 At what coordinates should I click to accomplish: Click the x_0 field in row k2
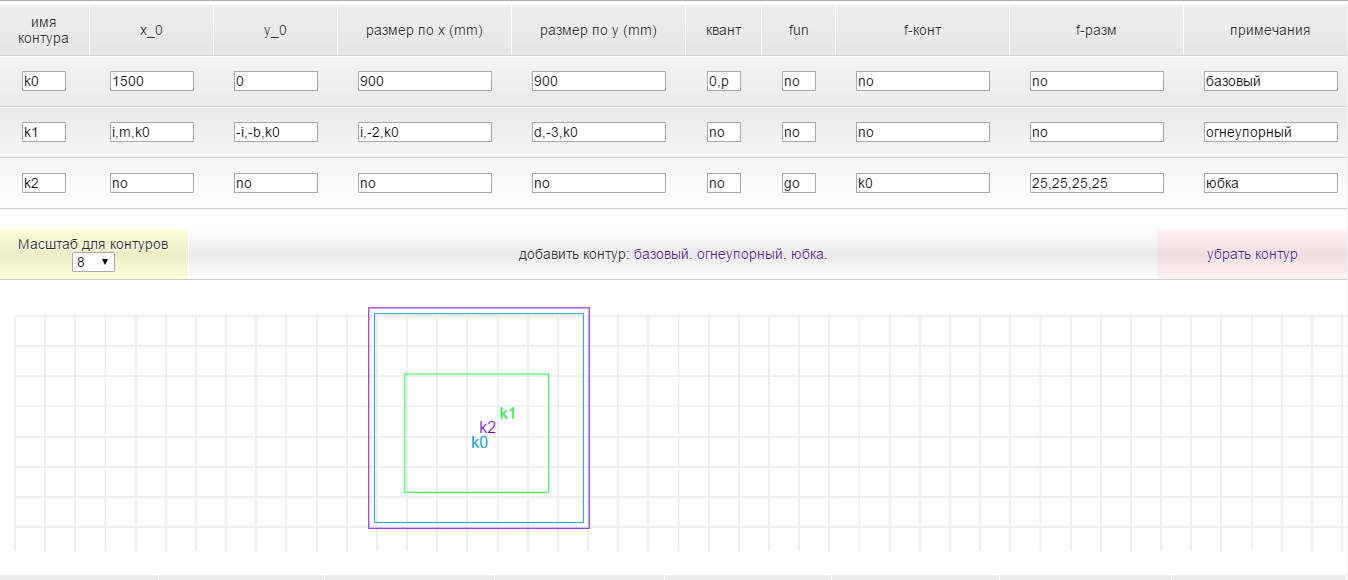click(x=152, y=183)
